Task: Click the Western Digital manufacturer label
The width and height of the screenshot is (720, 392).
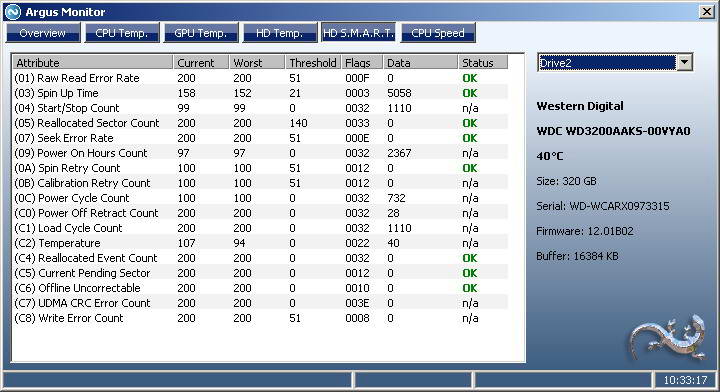Action: tap(580, 106)
